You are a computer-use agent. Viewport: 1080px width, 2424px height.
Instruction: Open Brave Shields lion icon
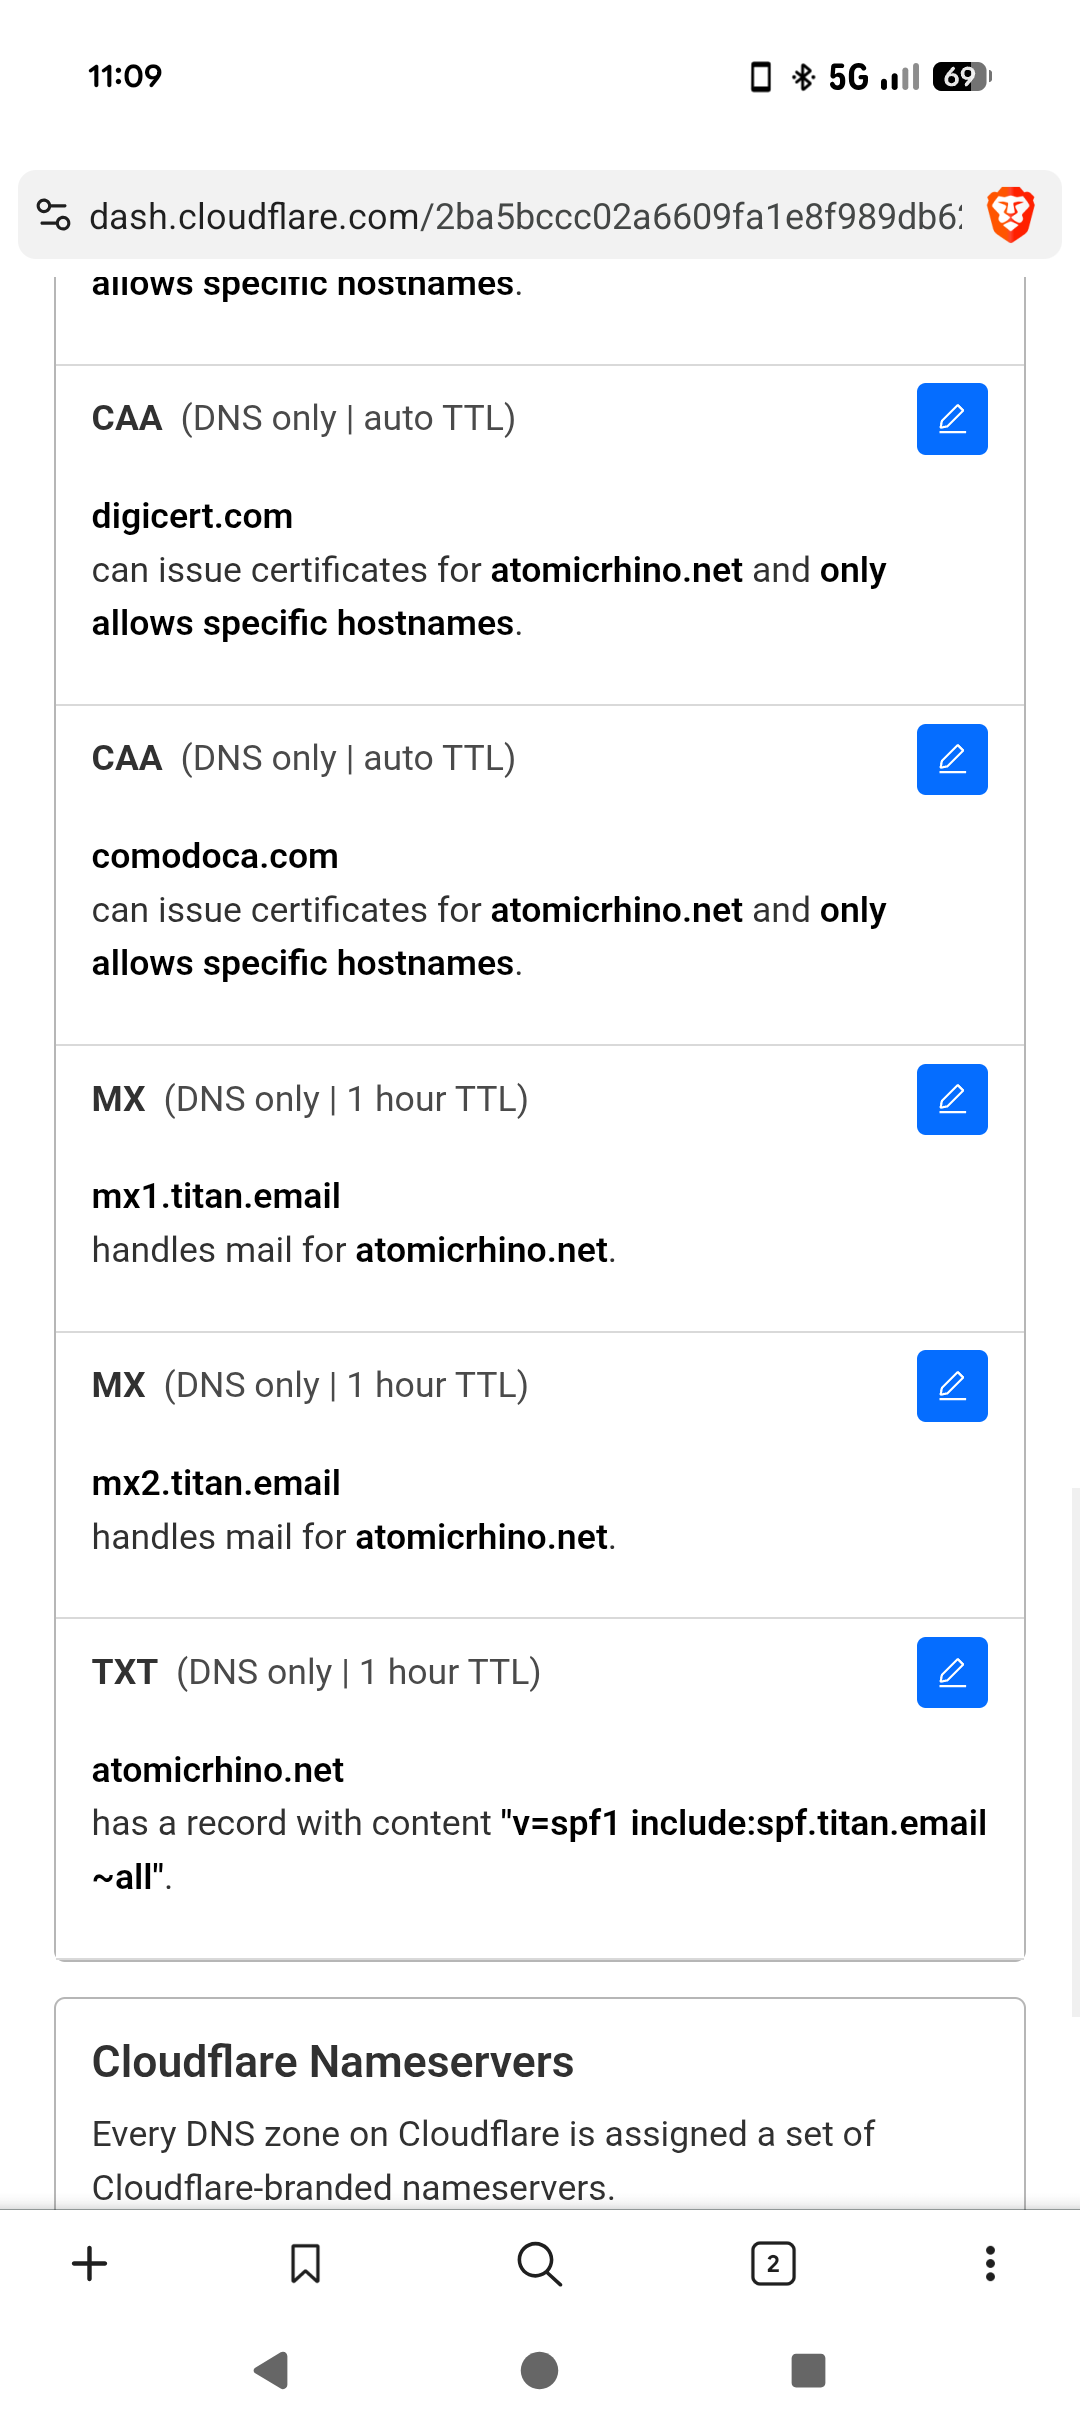coord(1010,215)
